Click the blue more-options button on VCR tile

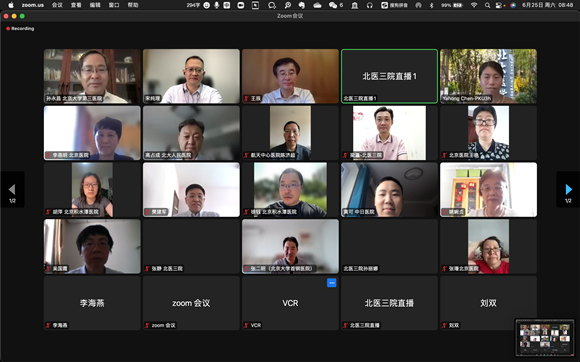(331, 283)
